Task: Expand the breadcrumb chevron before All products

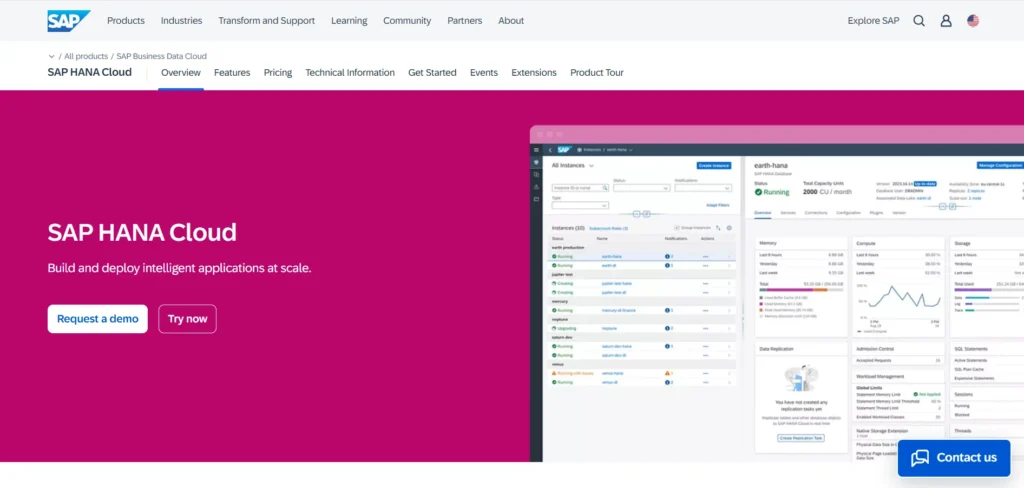Action: coord(52,56)
